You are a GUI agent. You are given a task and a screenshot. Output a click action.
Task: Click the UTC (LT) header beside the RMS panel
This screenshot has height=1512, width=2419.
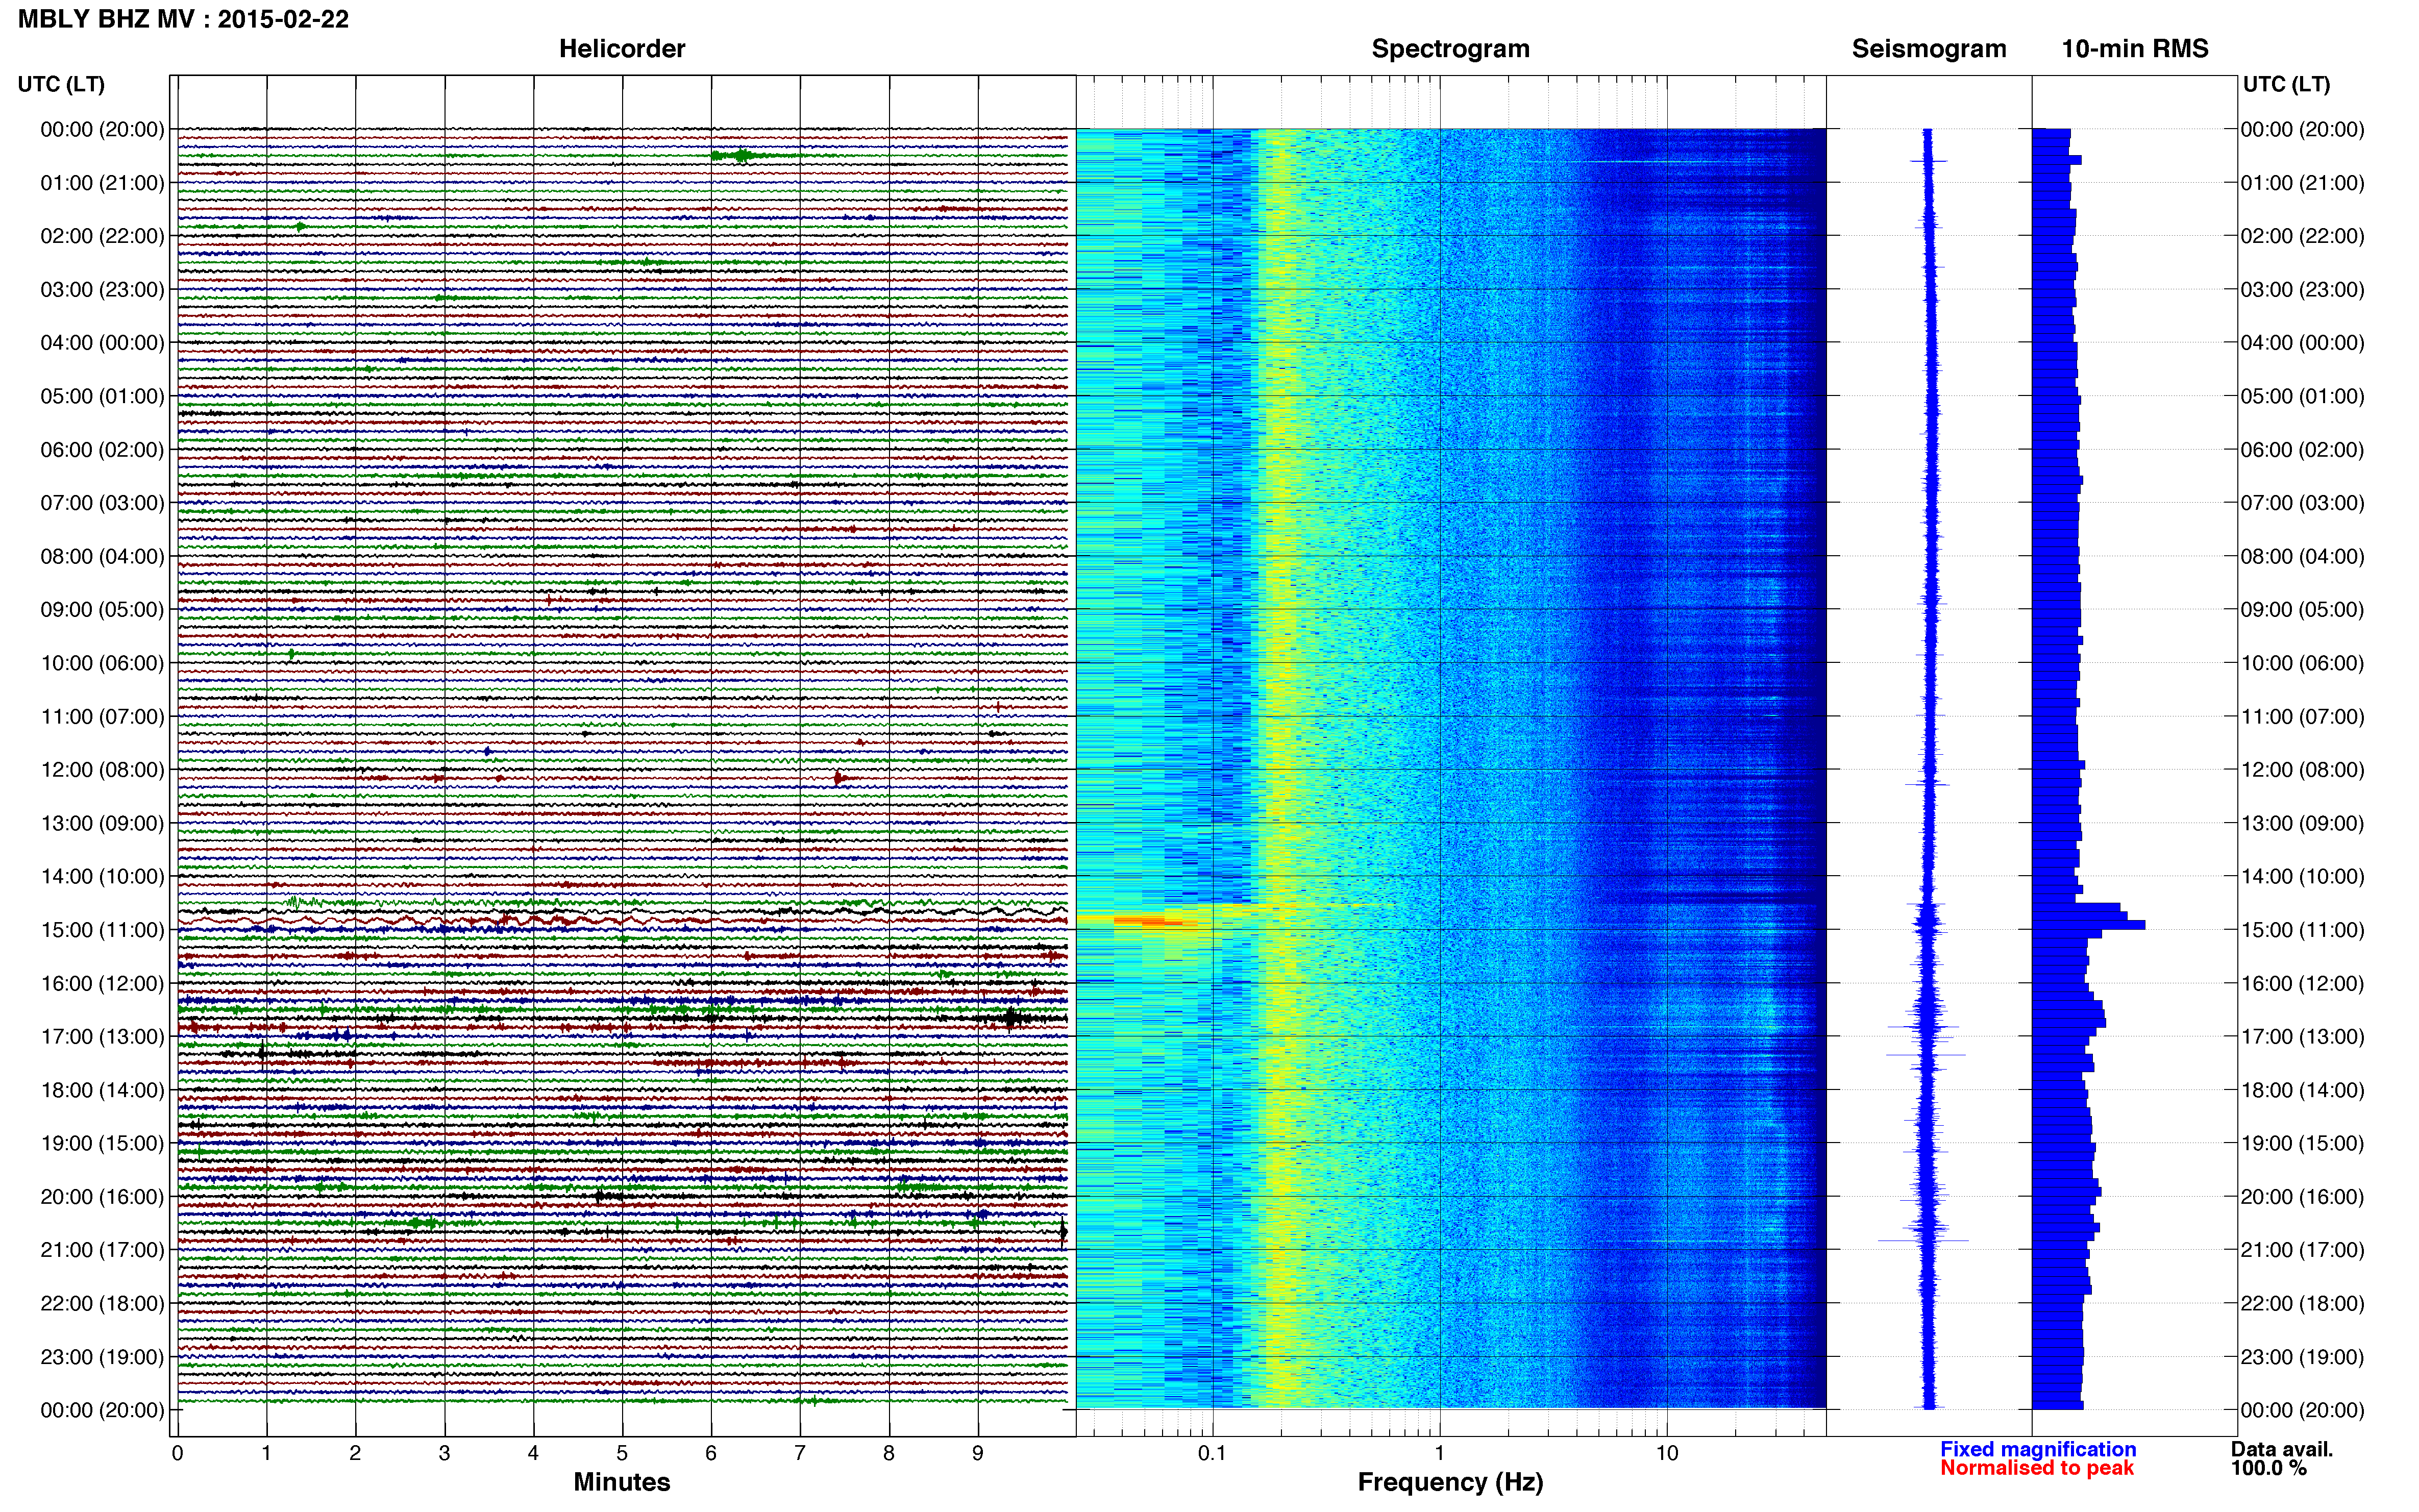pos(2286,84)
